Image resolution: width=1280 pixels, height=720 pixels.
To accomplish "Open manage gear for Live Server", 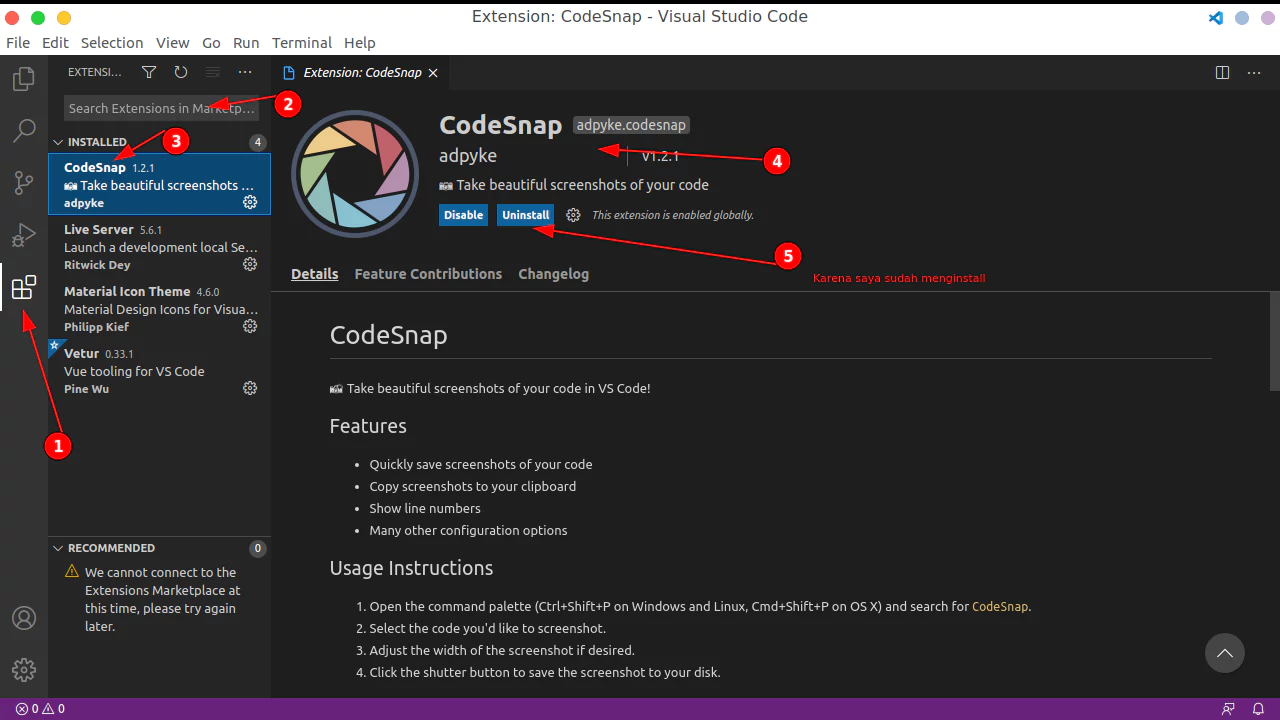I will coord(250,264).
